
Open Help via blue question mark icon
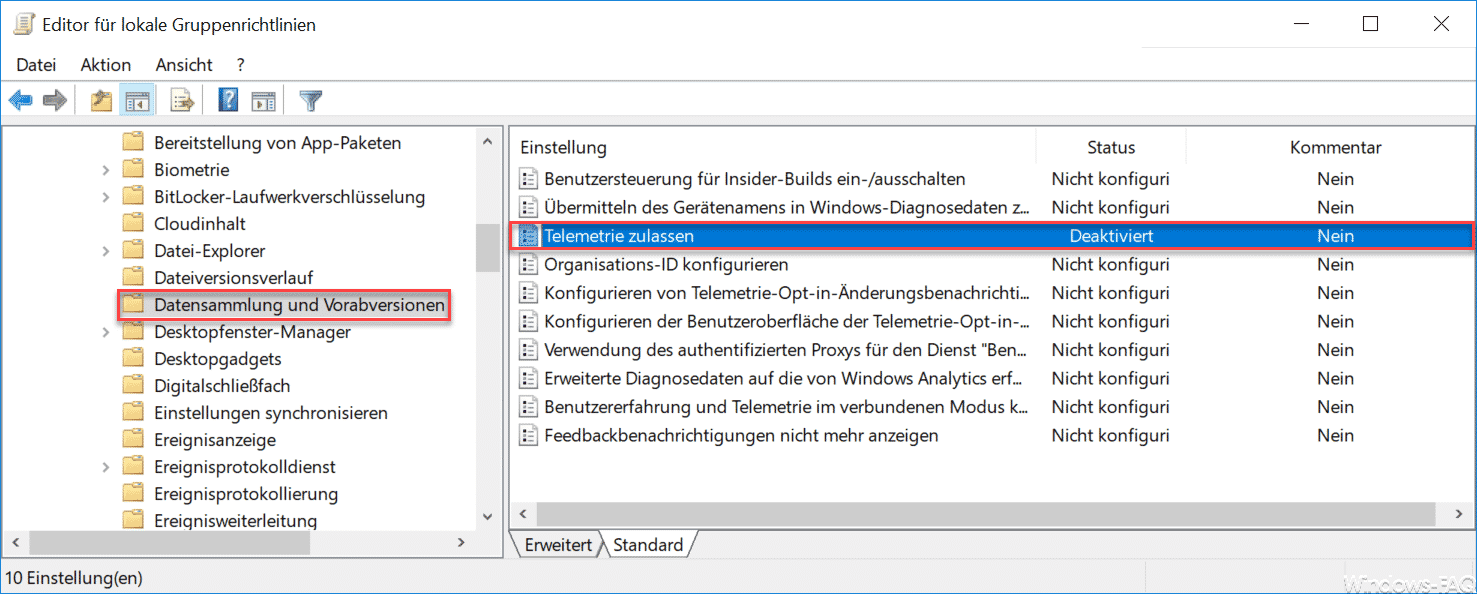click(228, 101)
